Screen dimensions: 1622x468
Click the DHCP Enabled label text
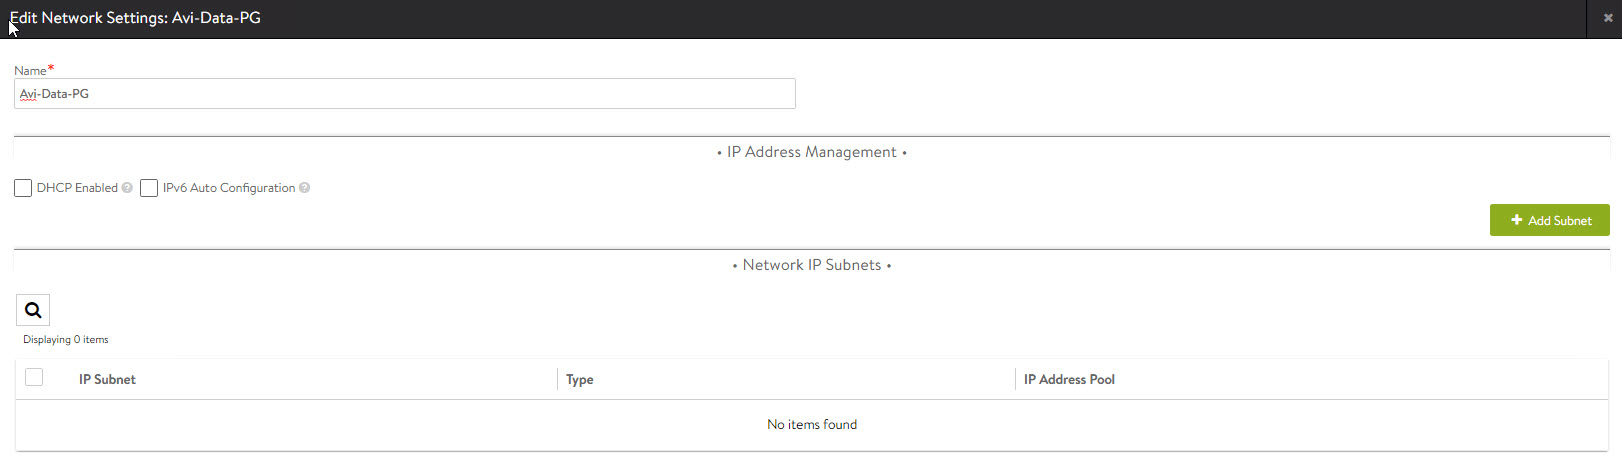coord(77,188)
